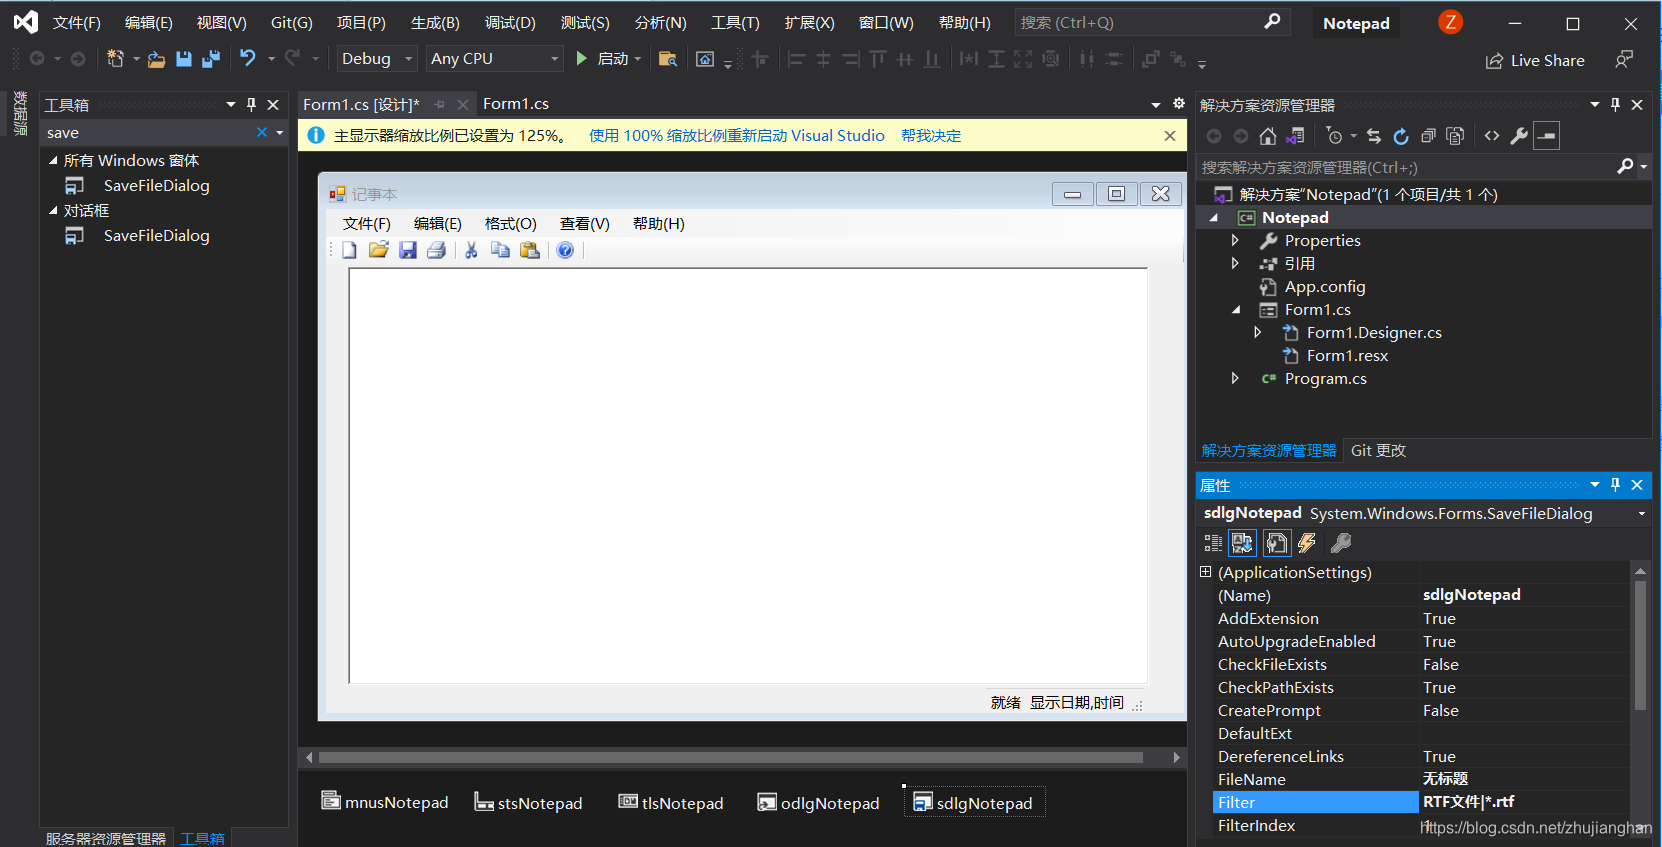The width and height of the screenshot is (1662, 847).
Task: Click the Open File folder toolbar icon
Action: pyautogui.click(x=156, y=59)
